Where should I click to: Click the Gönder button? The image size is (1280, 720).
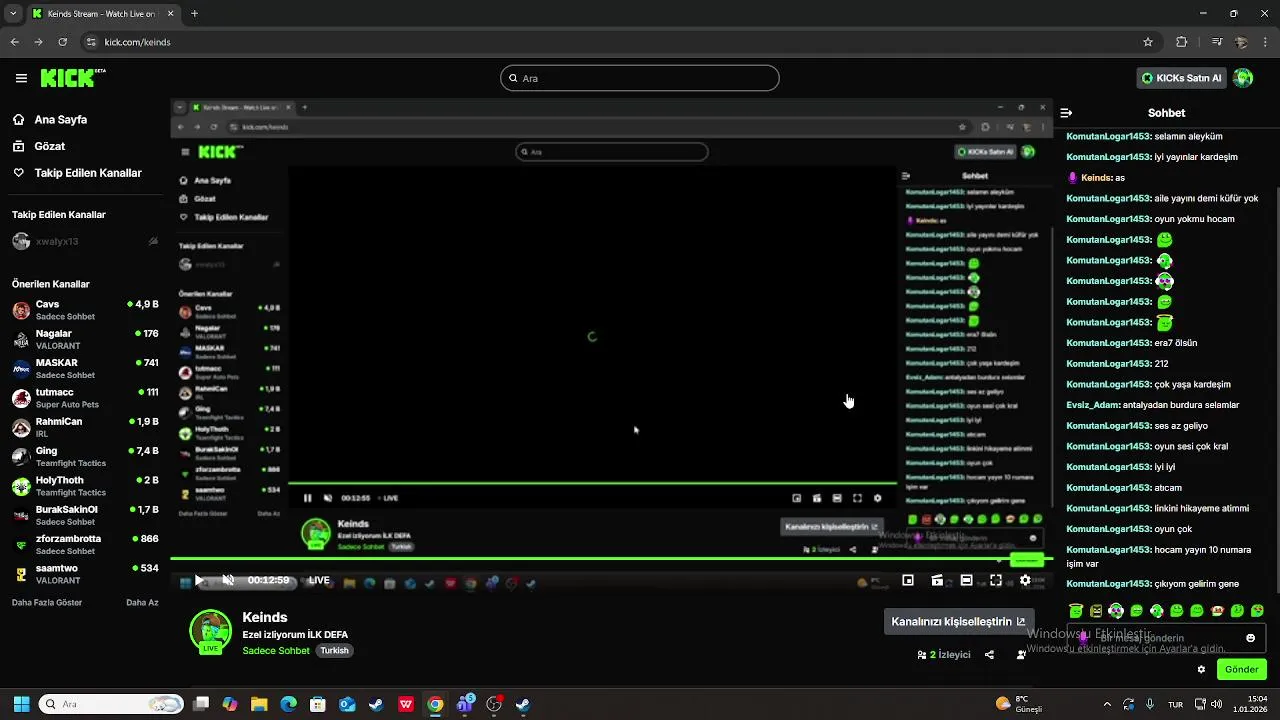[x=1242, y=670]
